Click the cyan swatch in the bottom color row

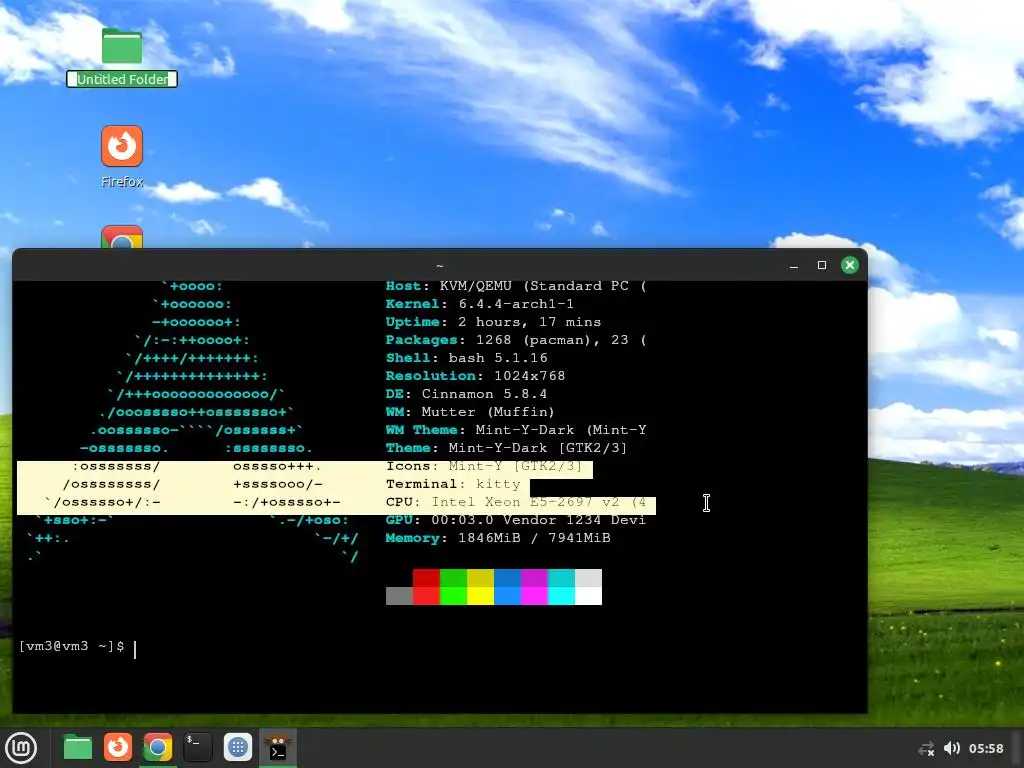(561, 596)
